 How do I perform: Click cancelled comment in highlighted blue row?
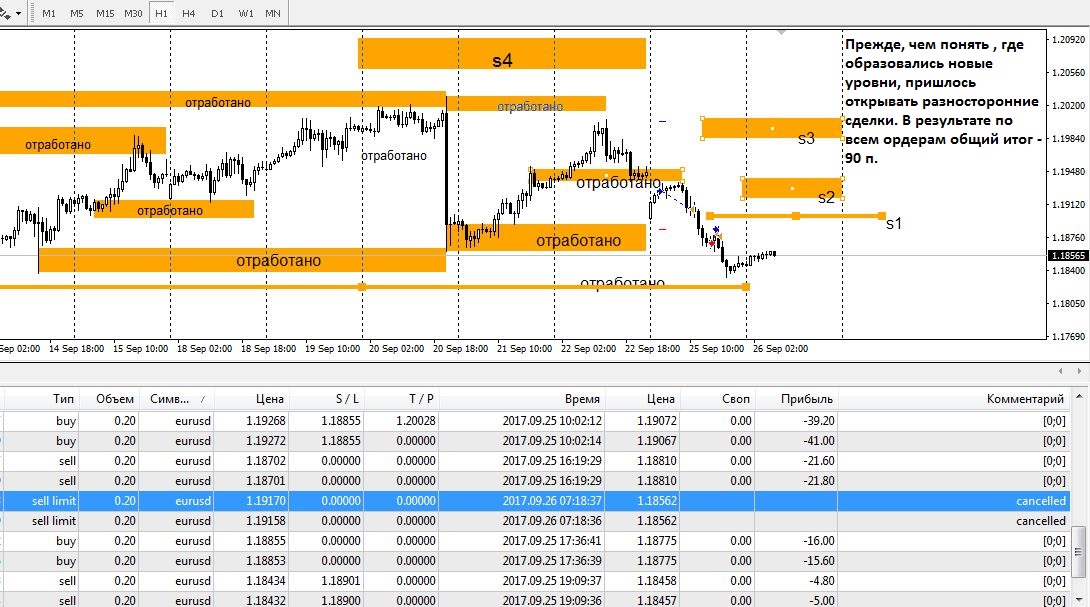(x=1041, y=501)
